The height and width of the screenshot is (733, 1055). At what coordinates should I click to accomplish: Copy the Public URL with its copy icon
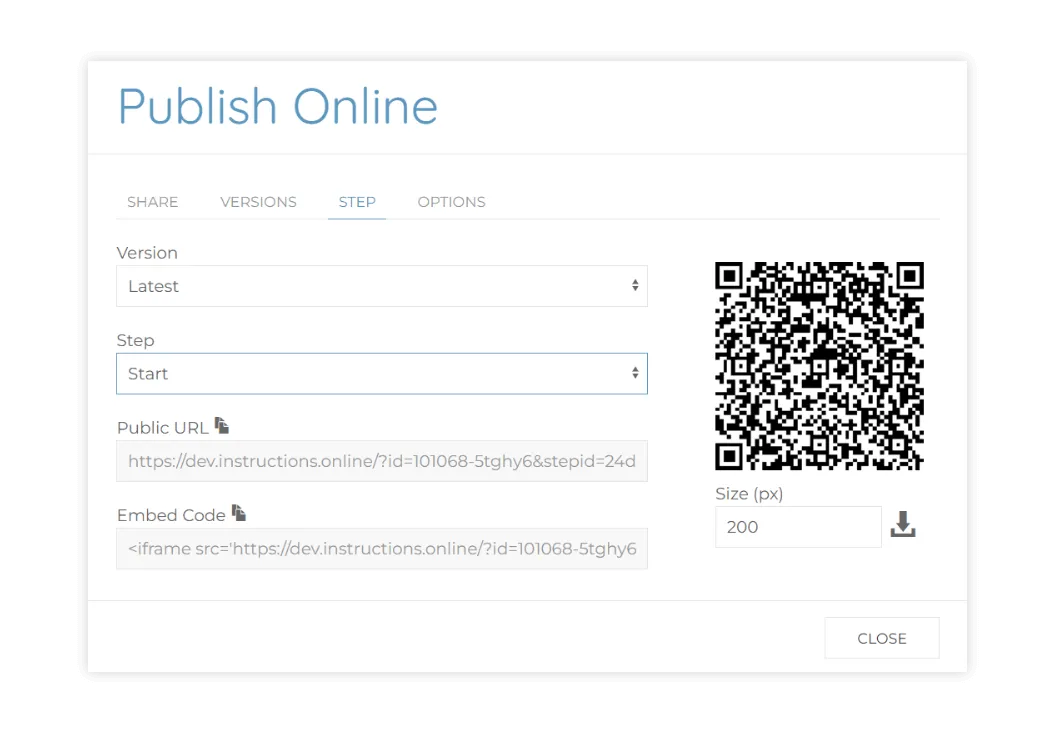(222, 425)
